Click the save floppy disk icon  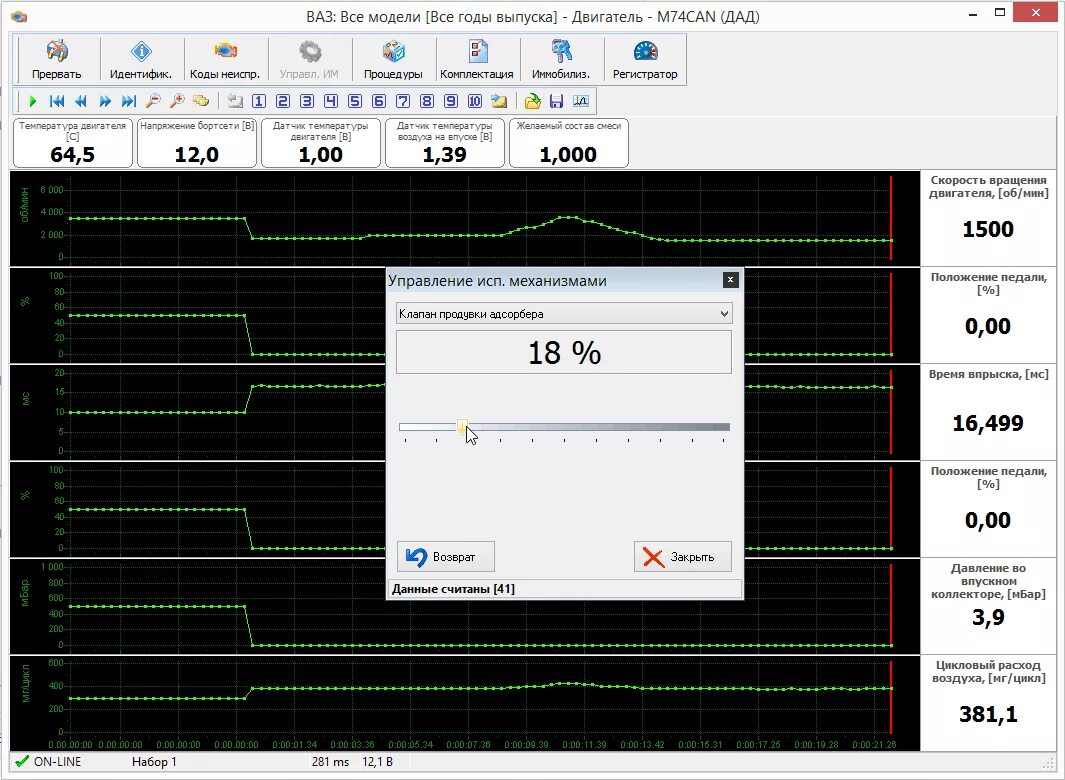pyautogui.click(x=556, y=101)
